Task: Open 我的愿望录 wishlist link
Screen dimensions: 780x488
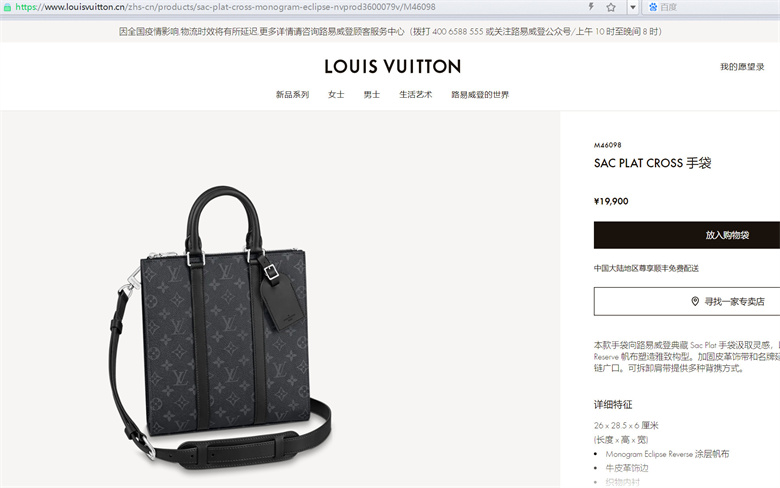Action: [742, 67]
